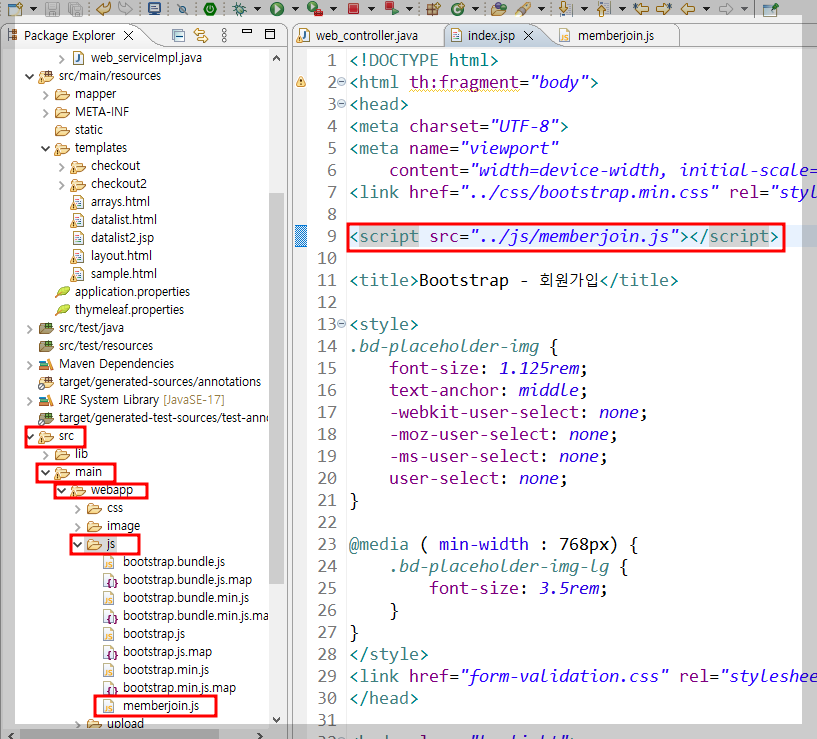Expand the mapper folder
Screen dimensions: 817x739
click(x=45, y=95)
